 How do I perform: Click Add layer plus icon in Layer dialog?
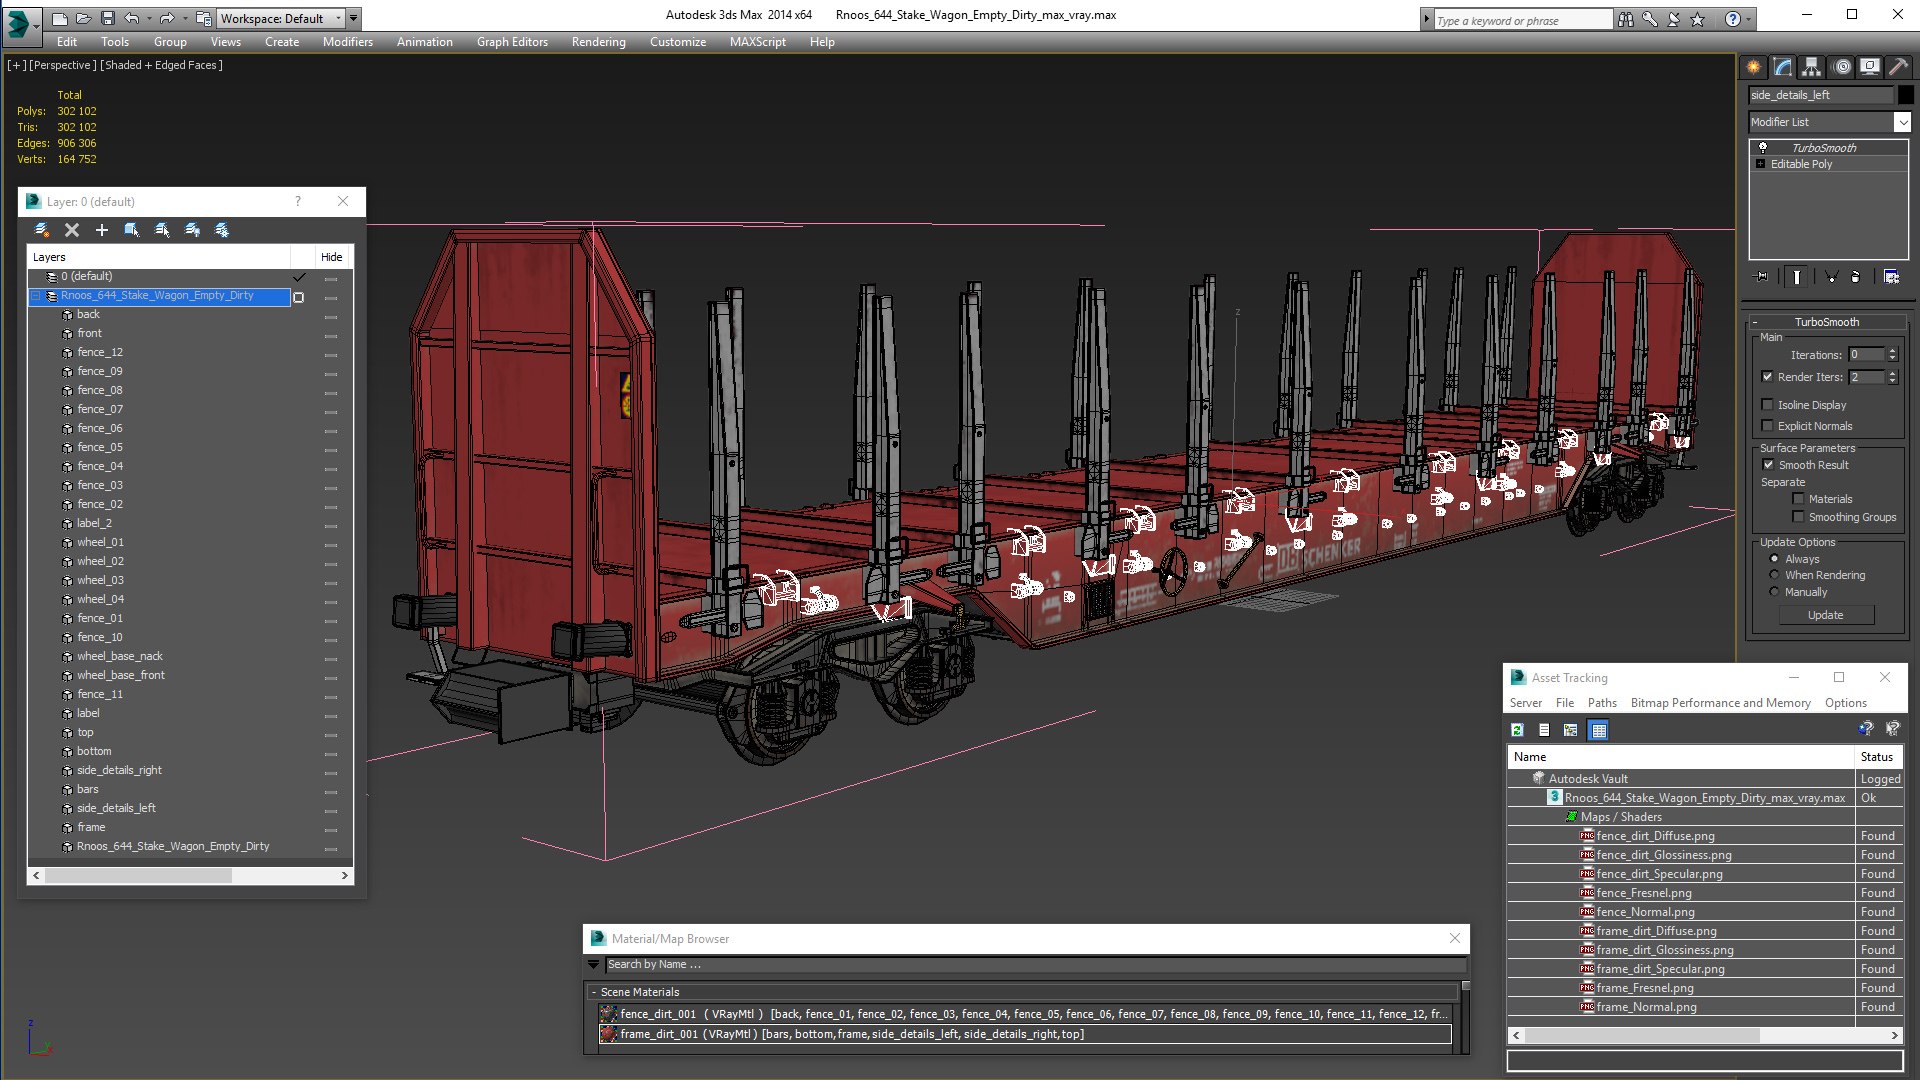[x=101, y=230]
